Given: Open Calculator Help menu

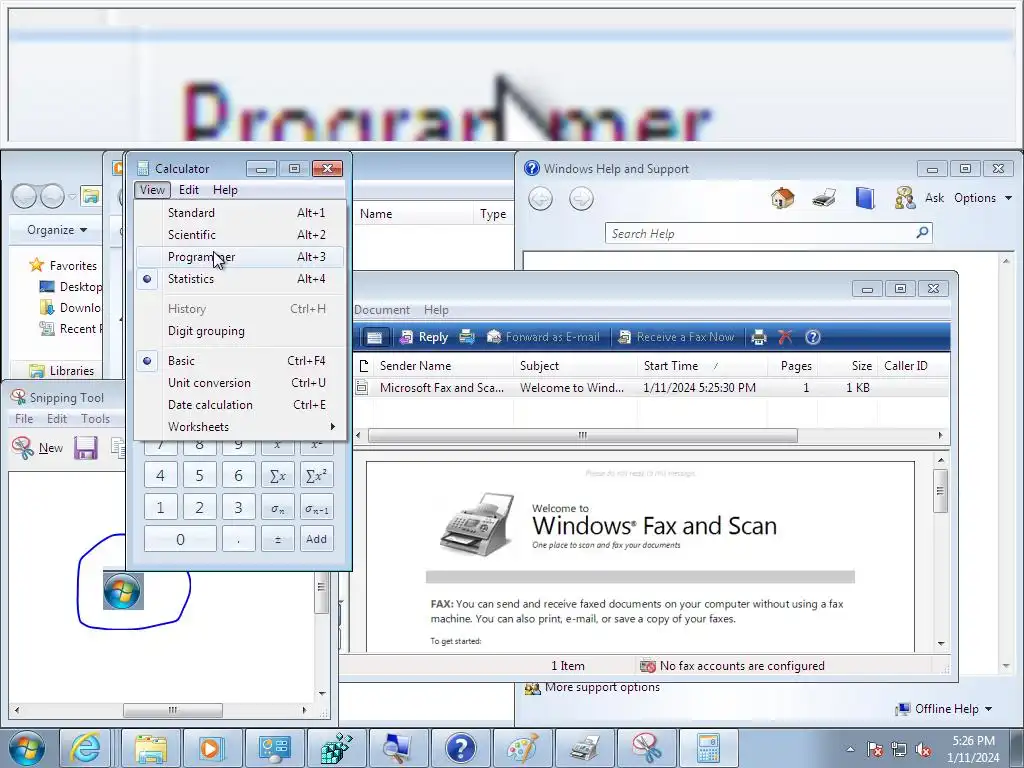Looking at the screenshot, I should [225, 190].
